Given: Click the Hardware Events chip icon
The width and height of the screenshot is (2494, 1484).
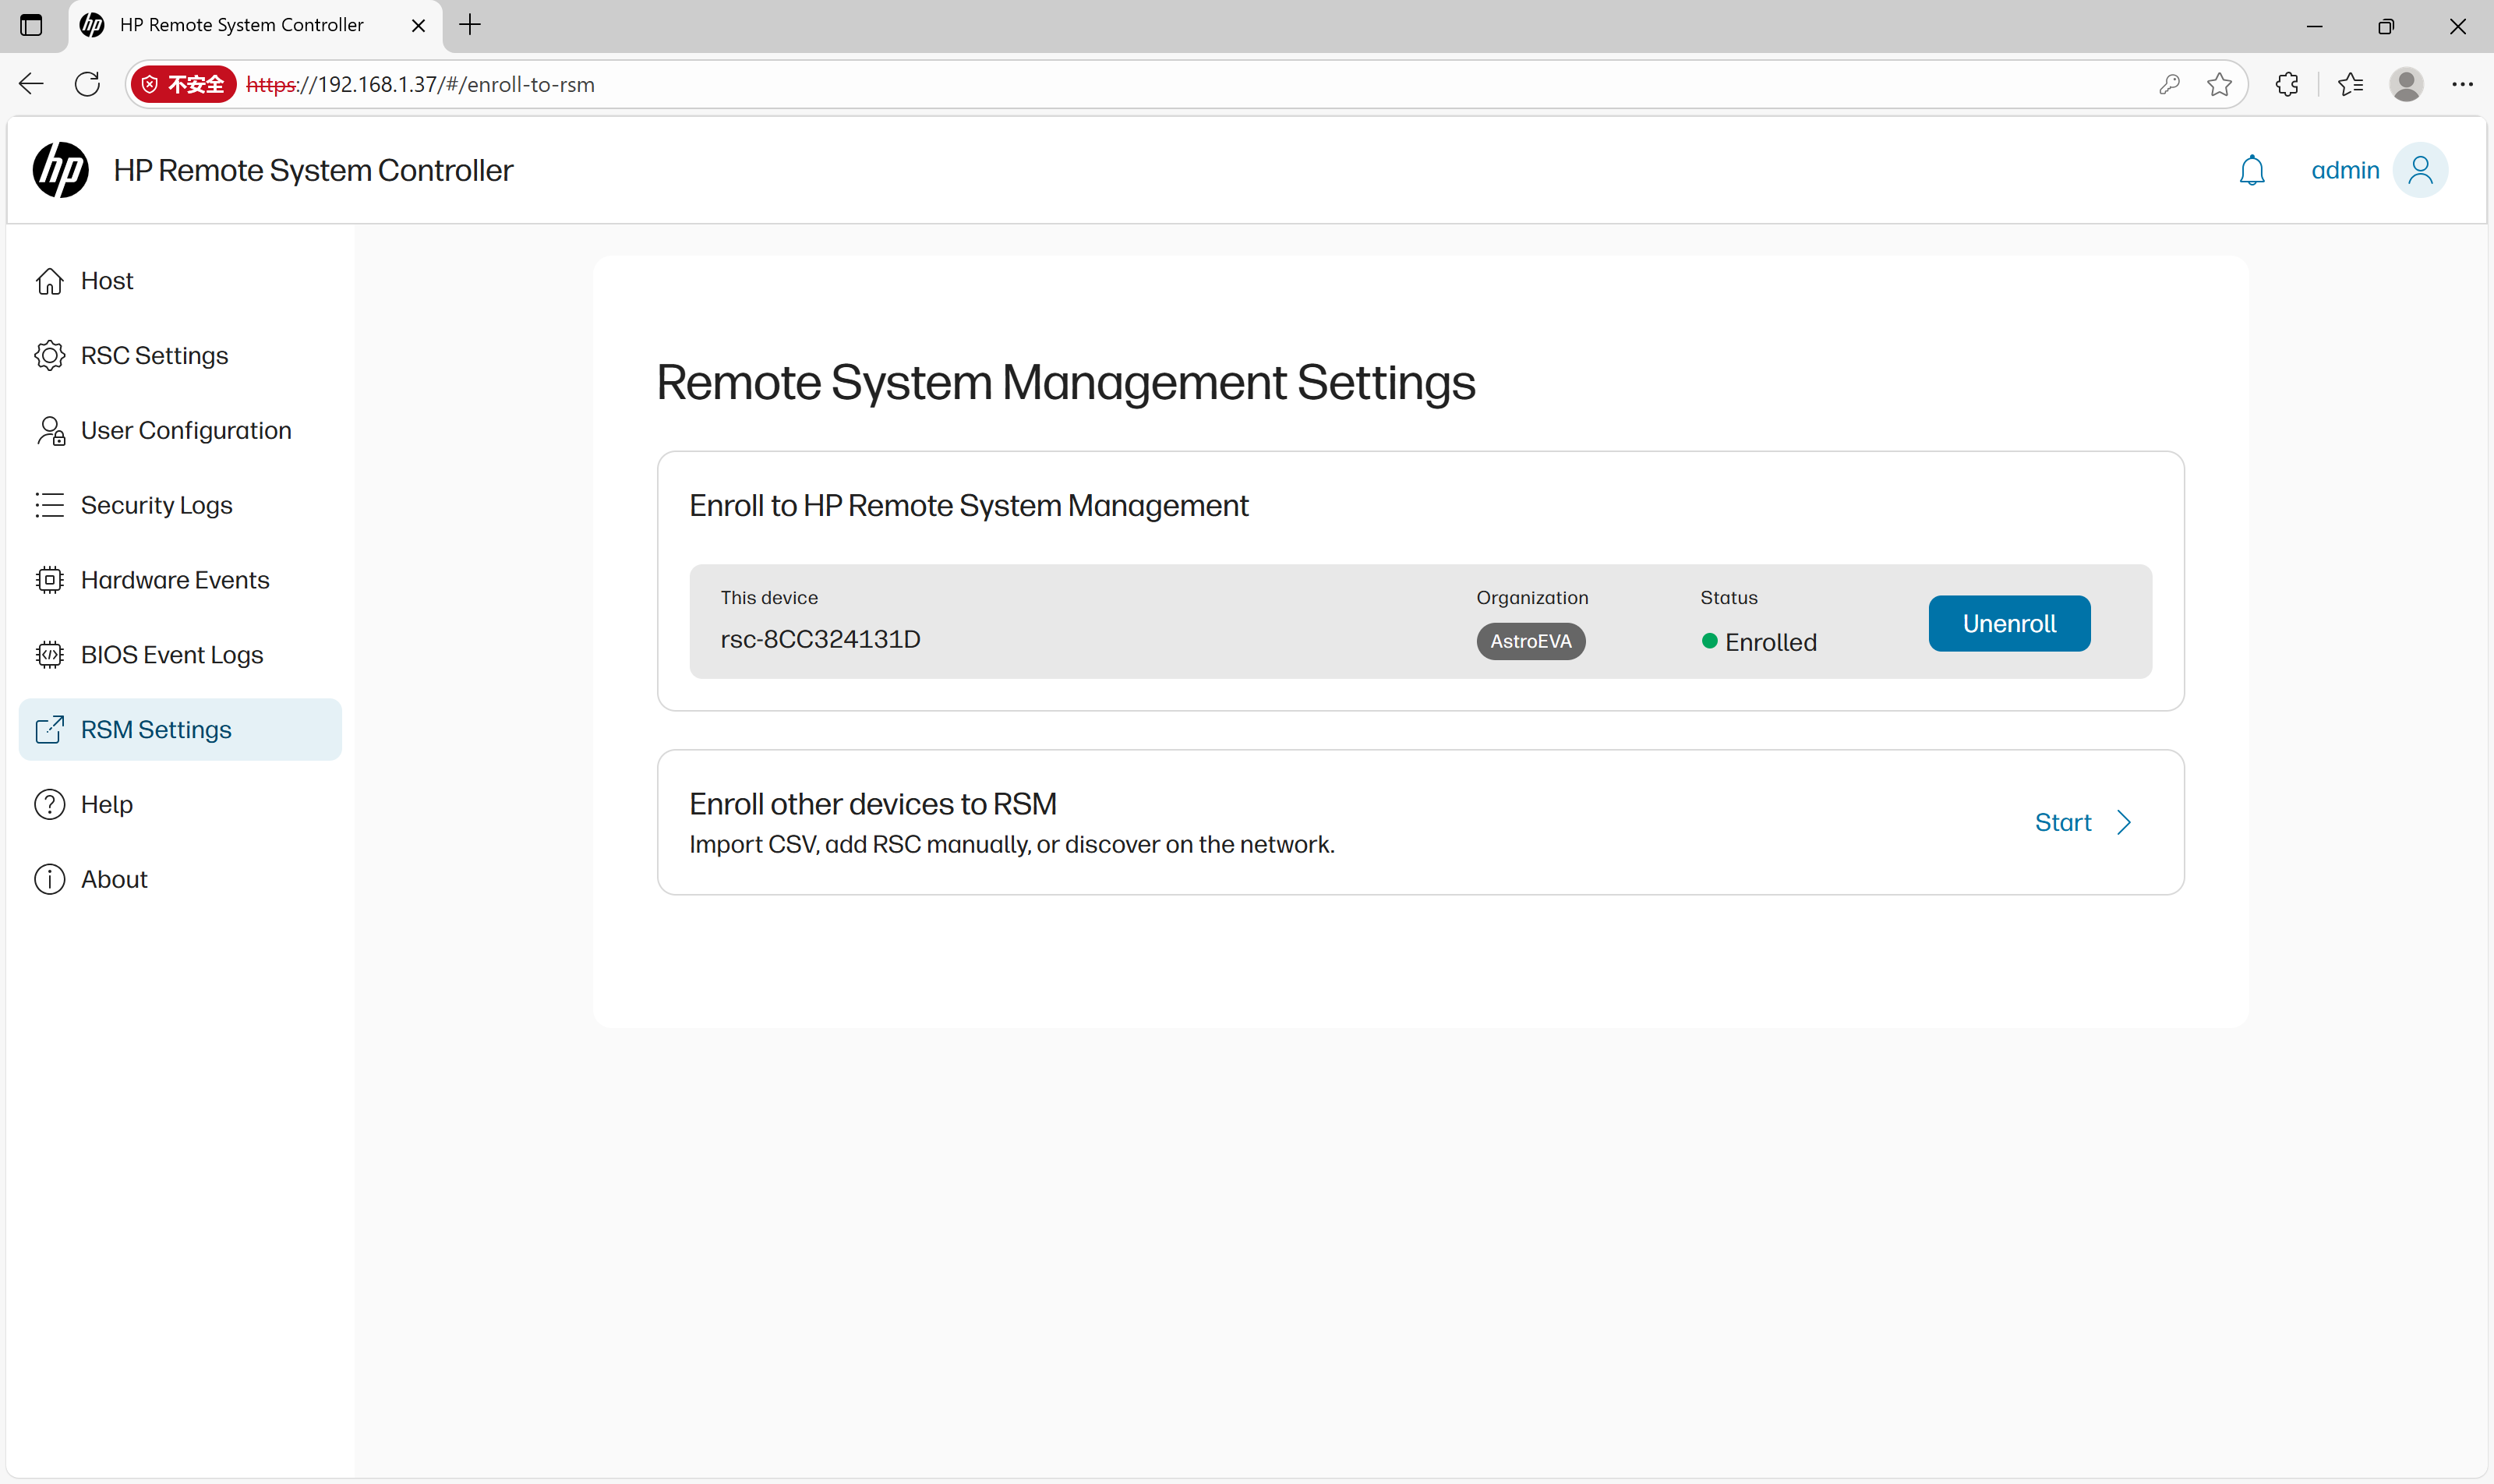Looking at the screenshot, I should point(49,580).
